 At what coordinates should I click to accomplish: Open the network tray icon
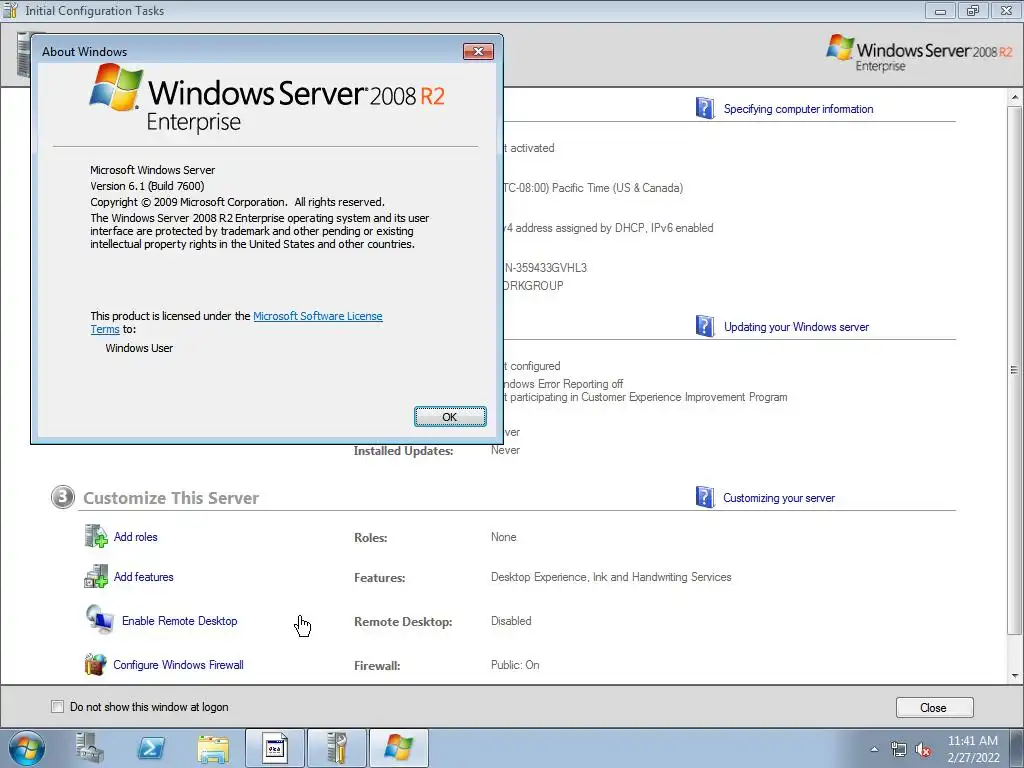(899, 750)
